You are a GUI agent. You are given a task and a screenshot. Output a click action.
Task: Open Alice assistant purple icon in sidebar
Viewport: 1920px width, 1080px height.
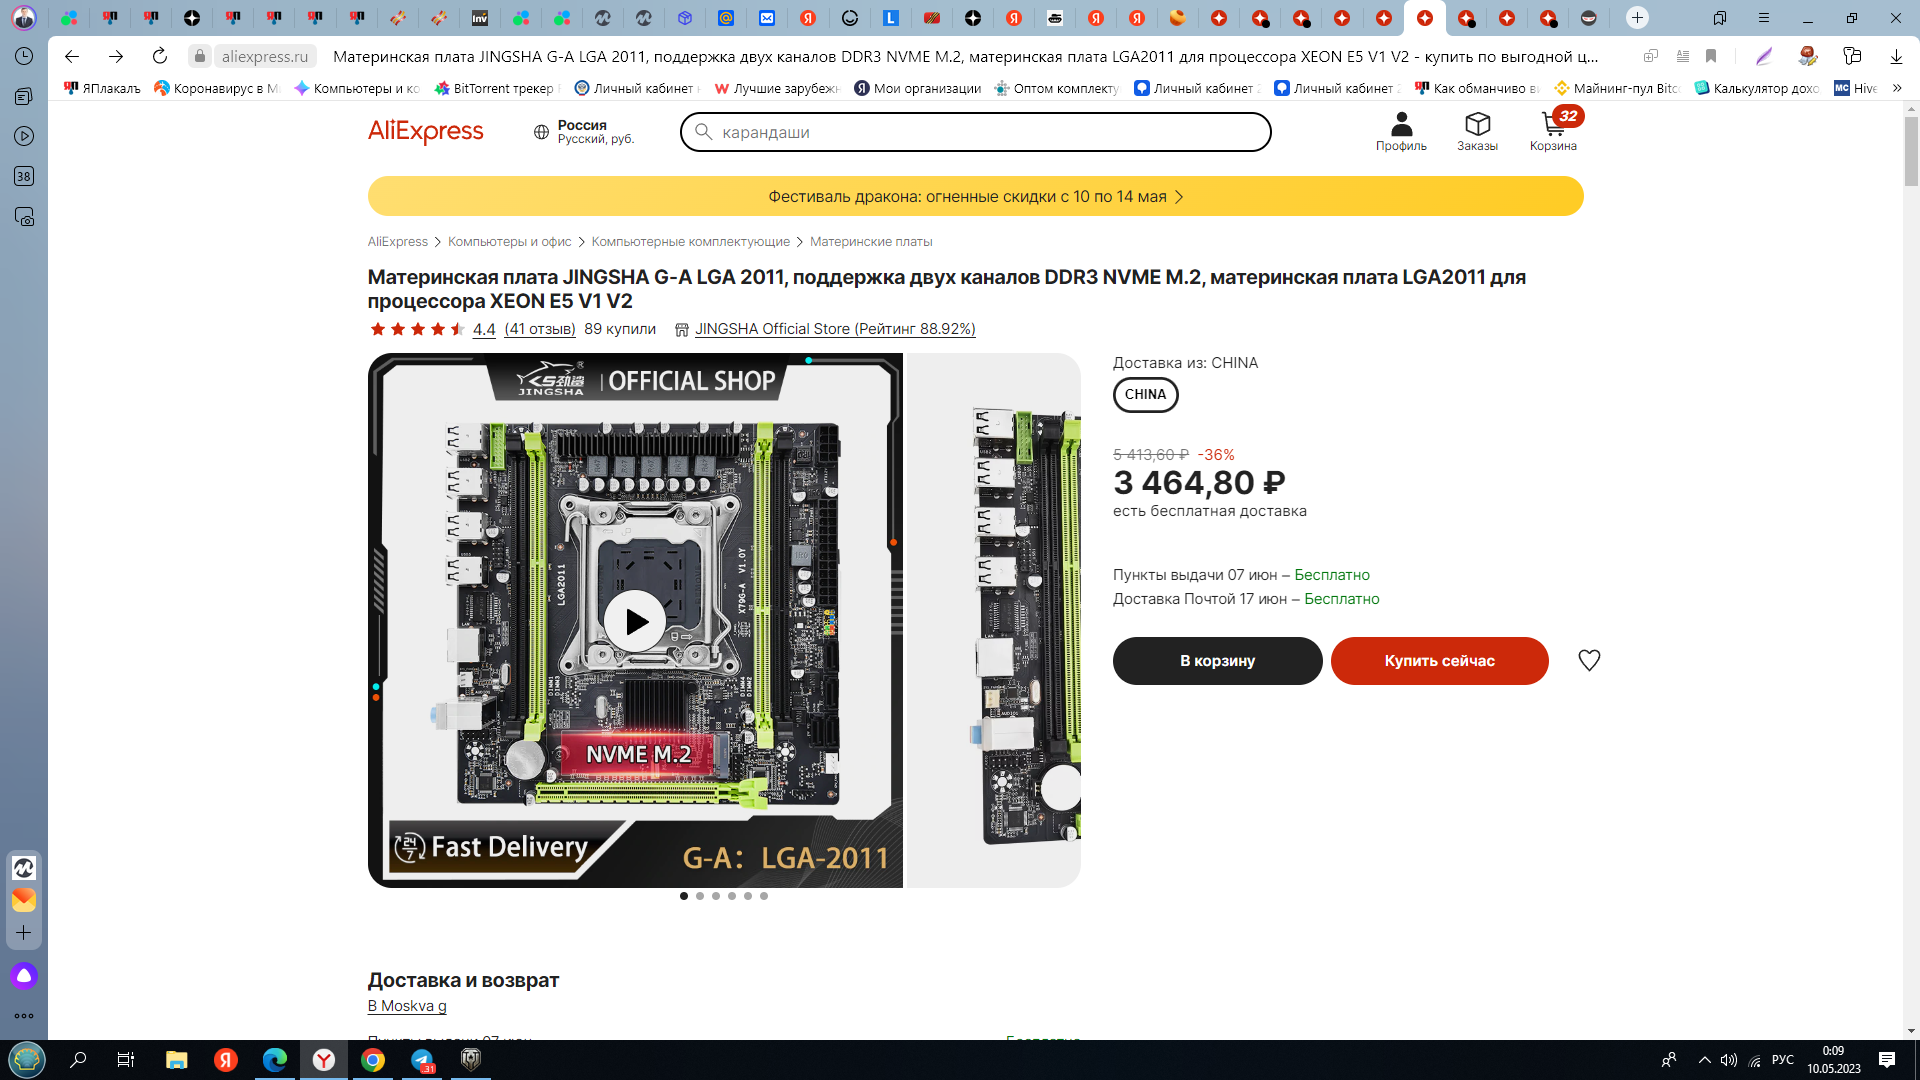click(x=24, y=976)
